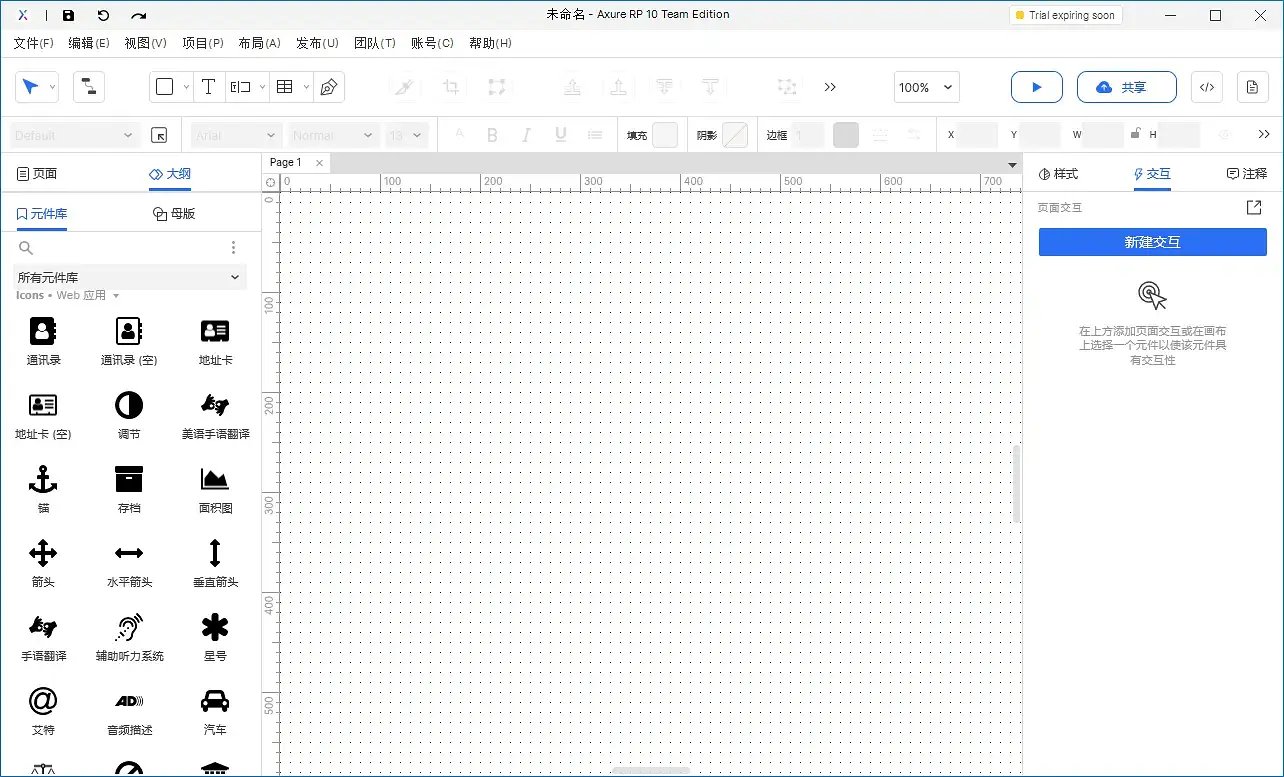Click the selection arrow tool
1284x777 pixels.
(x=30, y=87)
